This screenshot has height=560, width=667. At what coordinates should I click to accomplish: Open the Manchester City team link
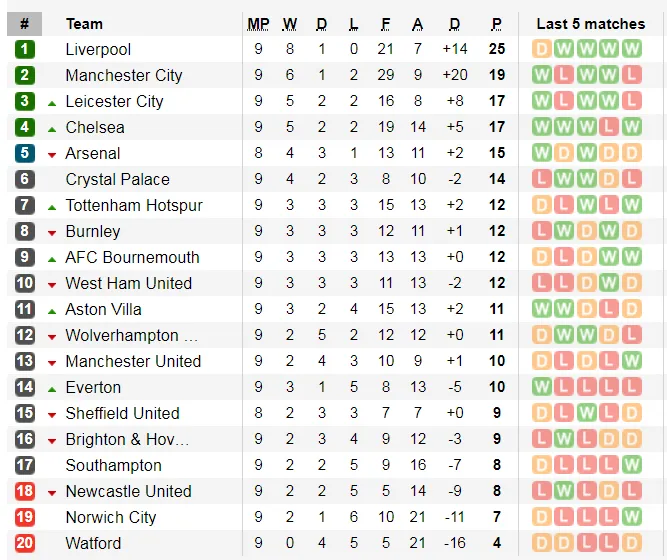123,75
